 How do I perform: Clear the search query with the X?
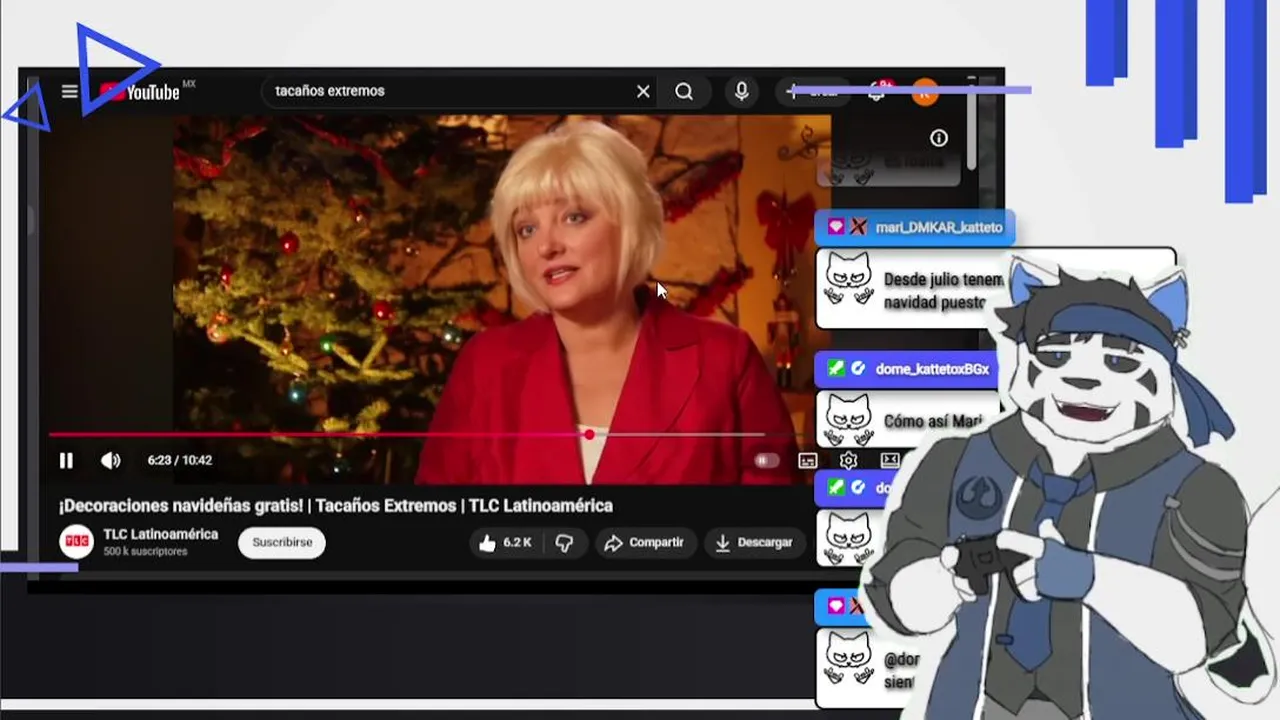pyautogui.click(x=643, y=92)
